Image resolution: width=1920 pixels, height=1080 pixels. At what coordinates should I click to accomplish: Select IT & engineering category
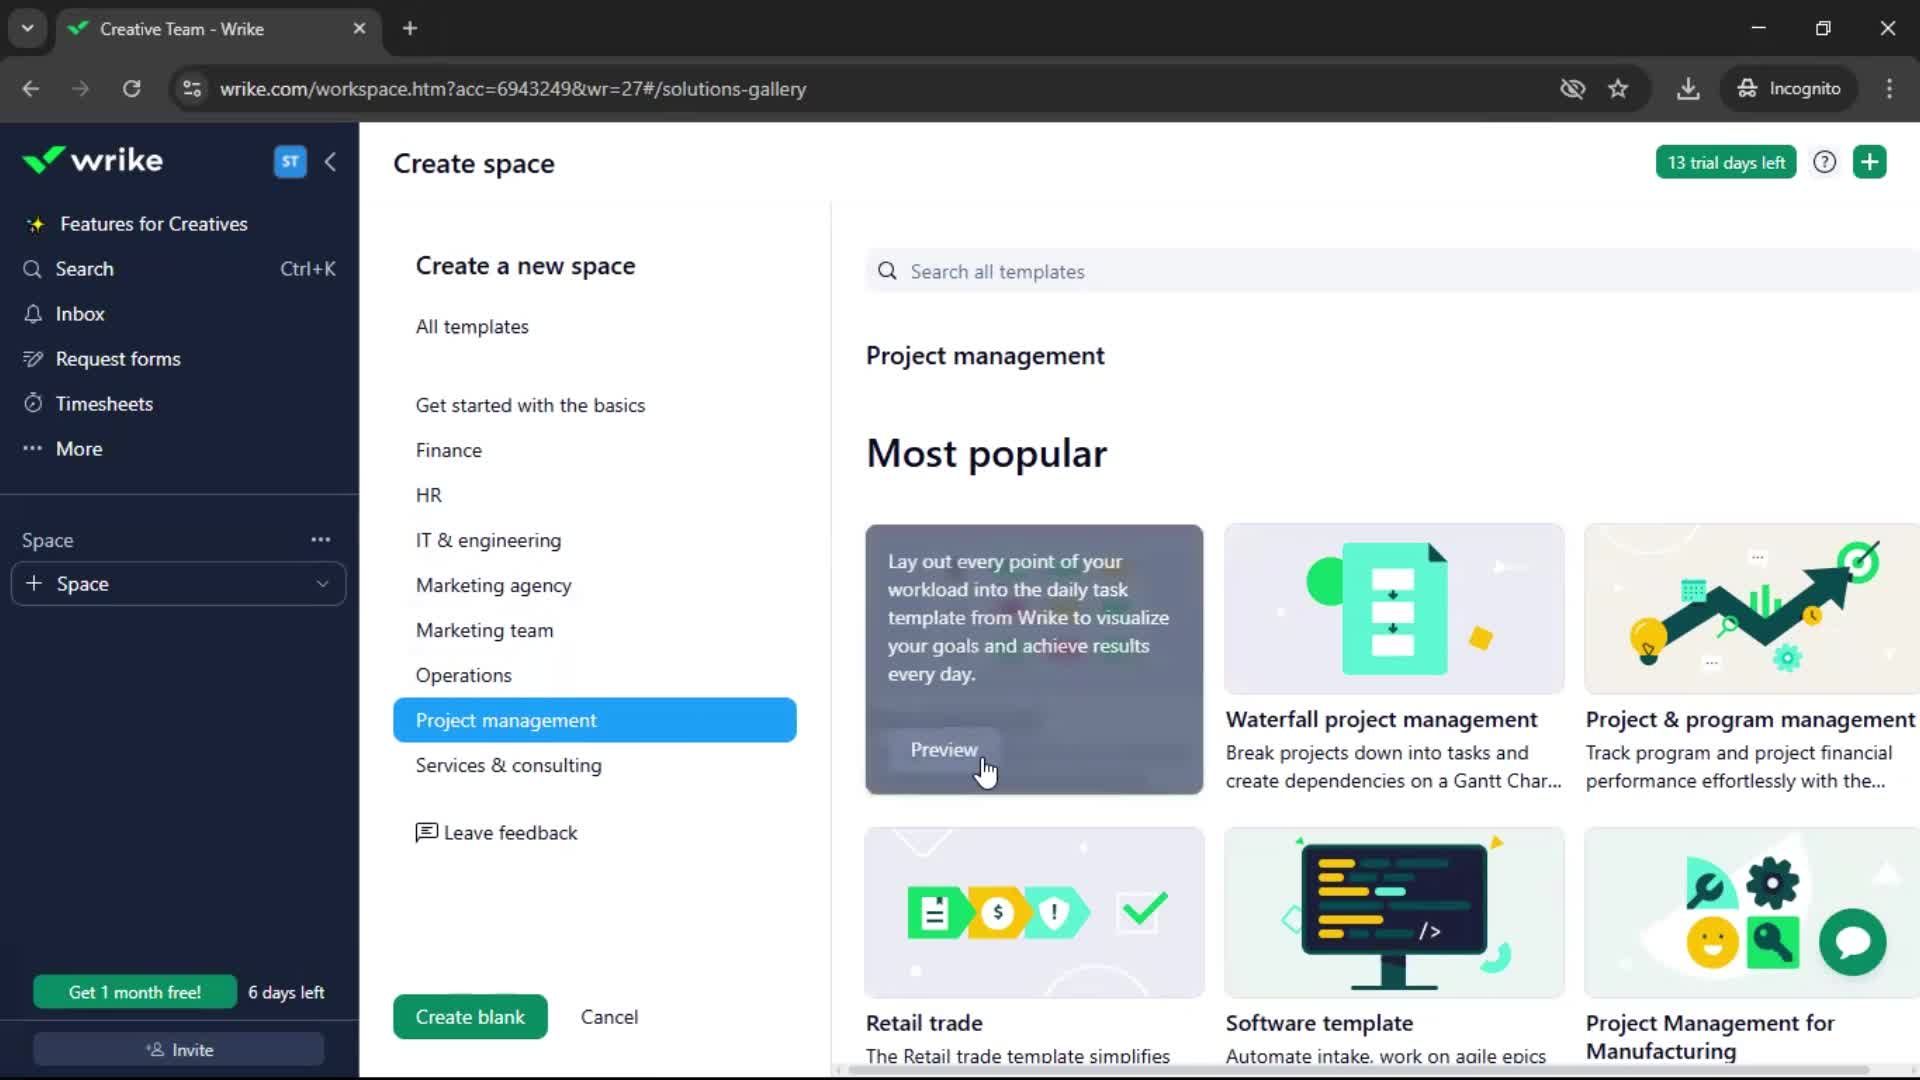point(488,540)
